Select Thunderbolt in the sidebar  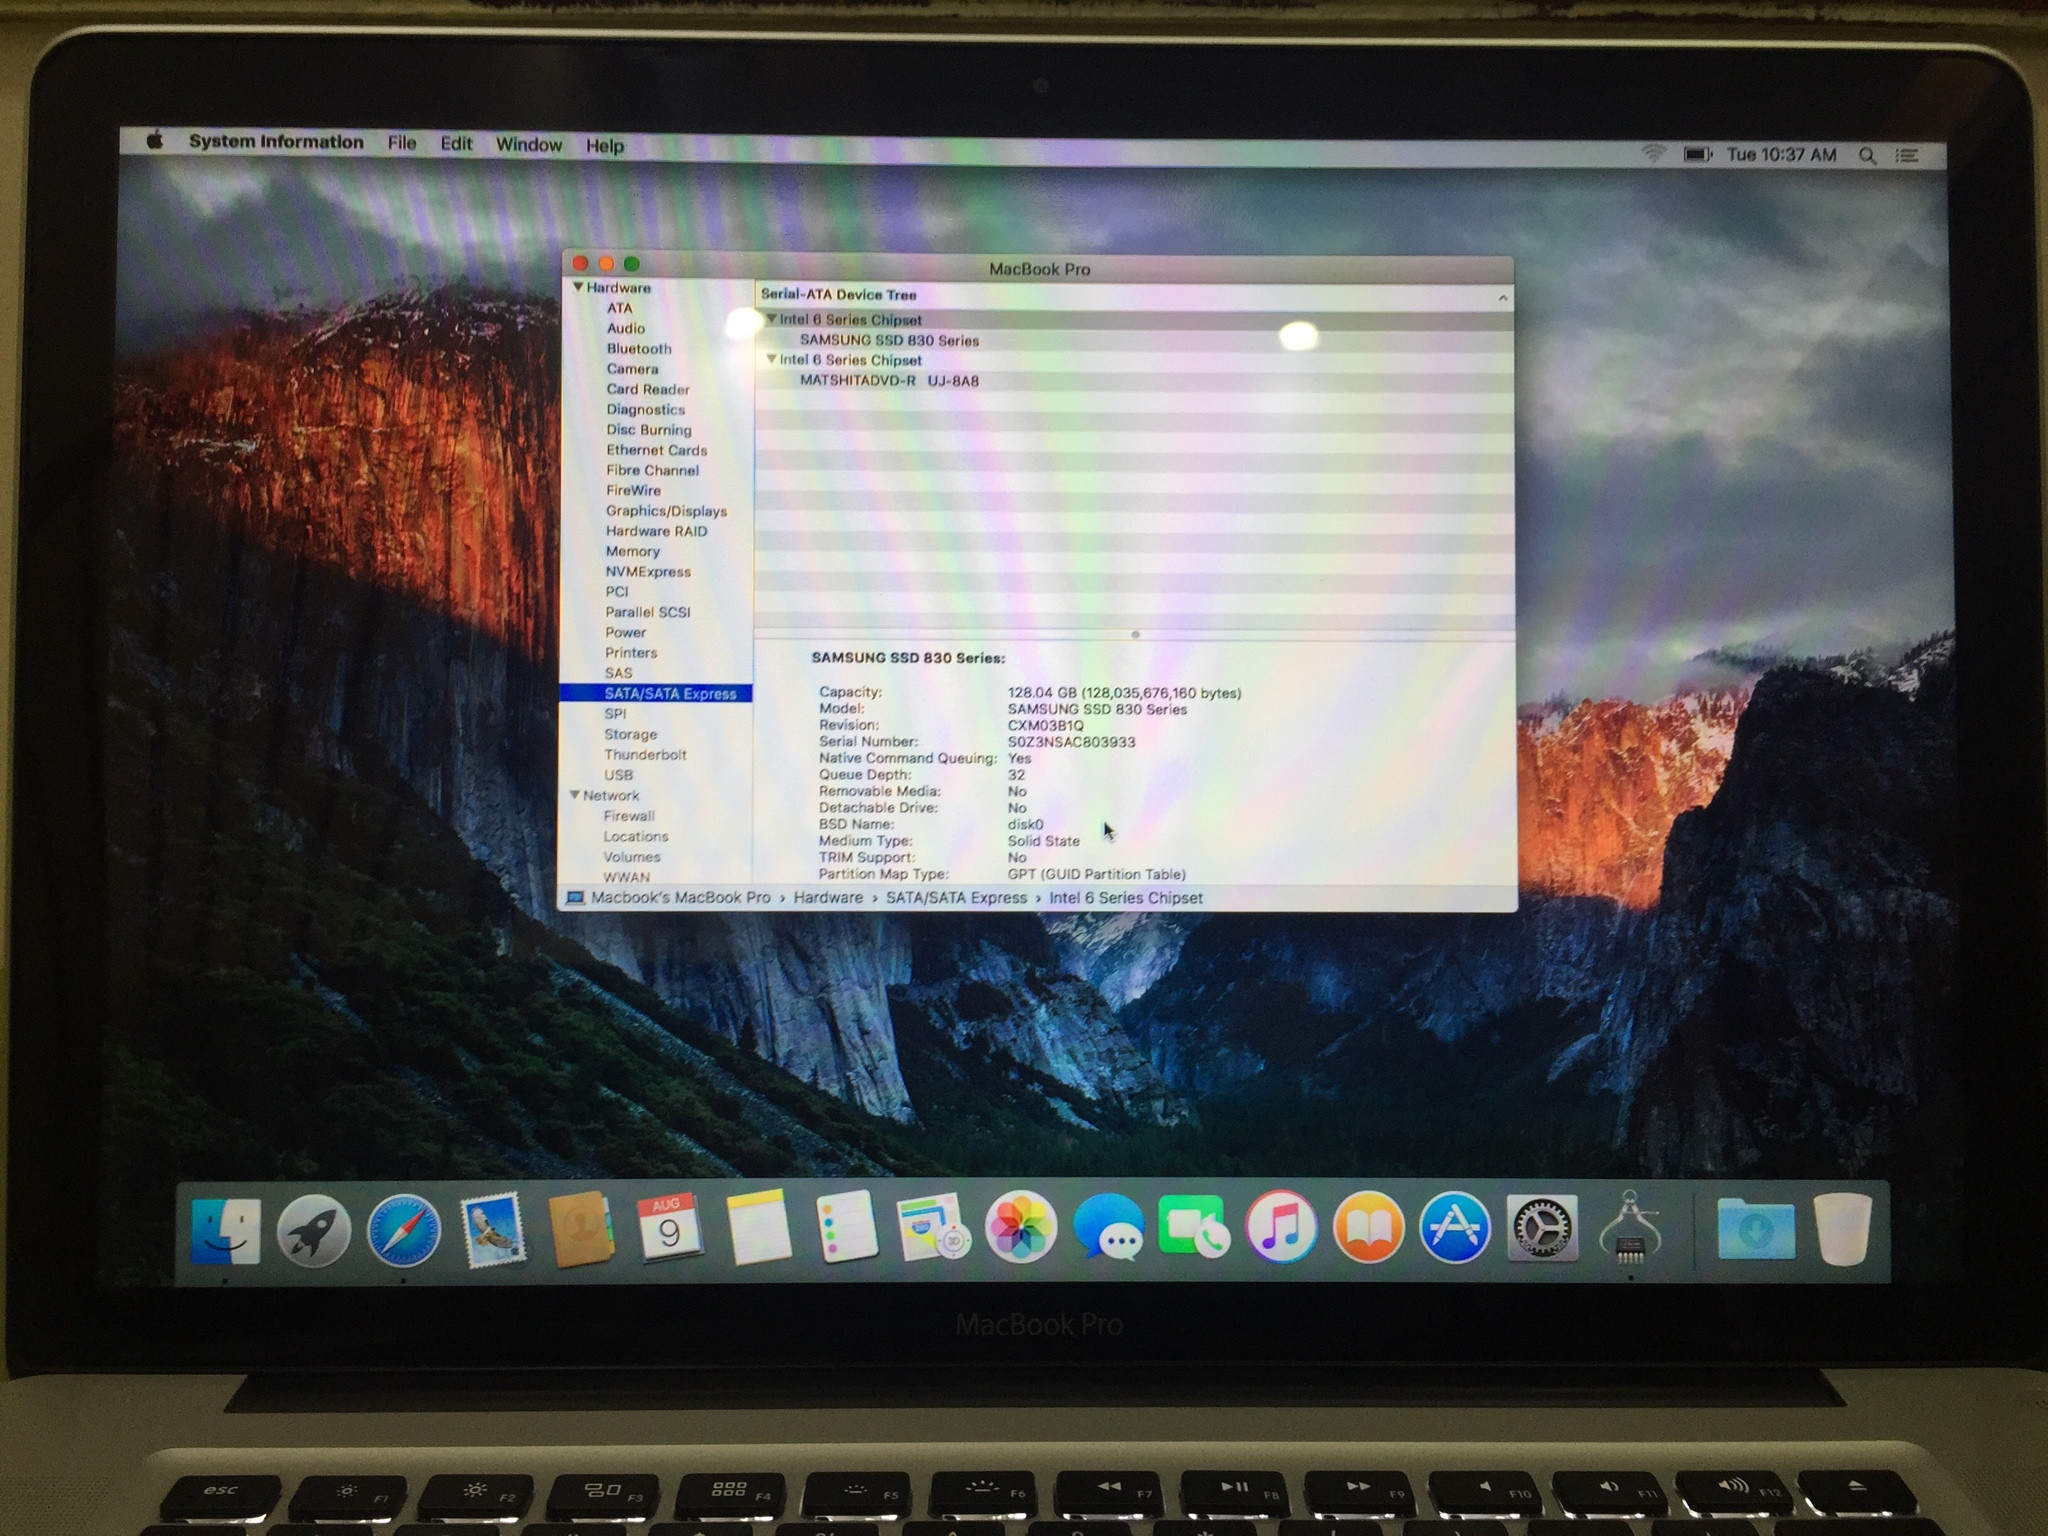(x=645, y=755)
